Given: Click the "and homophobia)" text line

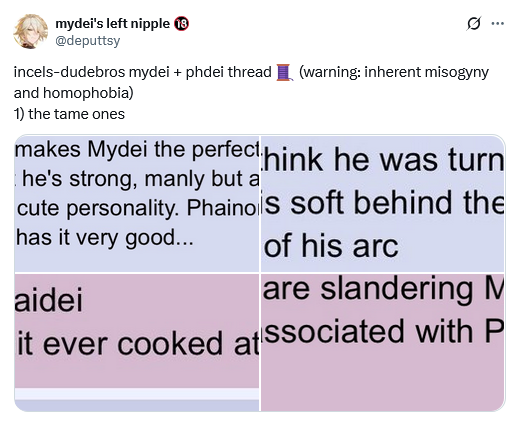Looking at the screenshot, I should (73, 93).
